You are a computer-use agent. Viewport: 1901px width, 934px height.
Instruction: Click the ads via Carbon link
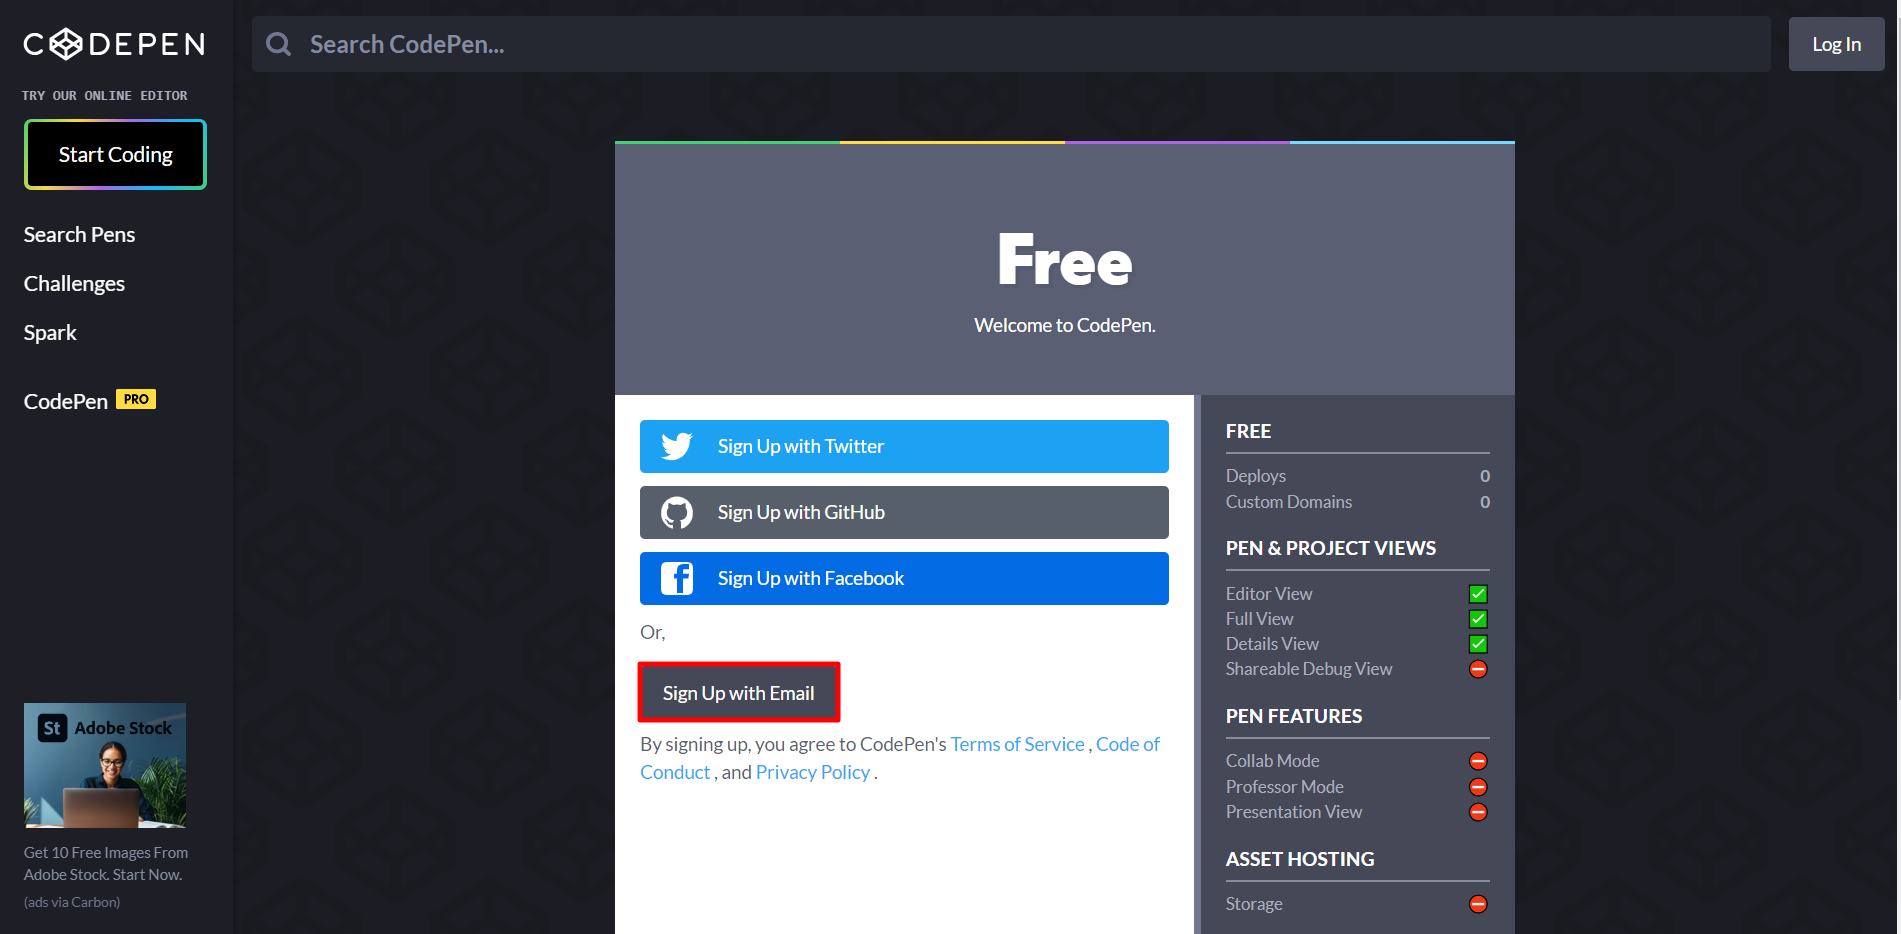pos(72,902)
